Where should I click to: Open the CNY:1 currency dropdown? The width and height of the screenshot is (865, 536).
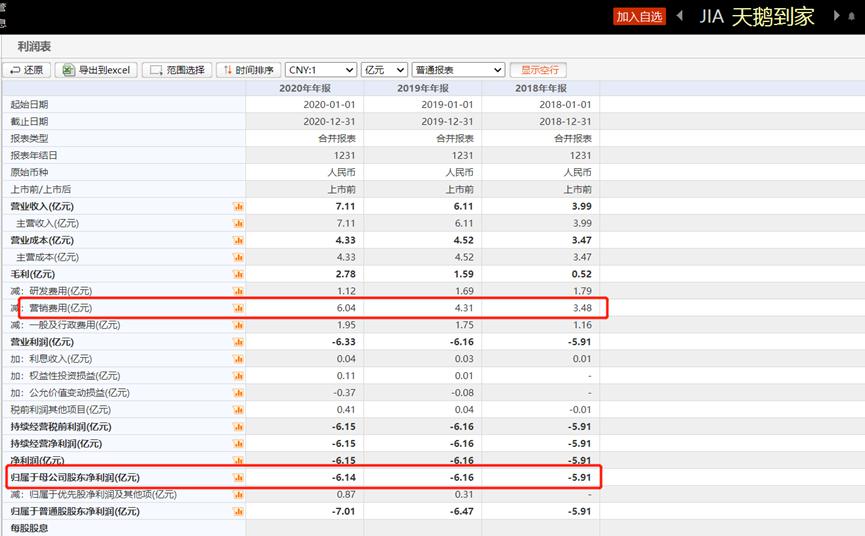pyautogui.click(x=321, y=70)
